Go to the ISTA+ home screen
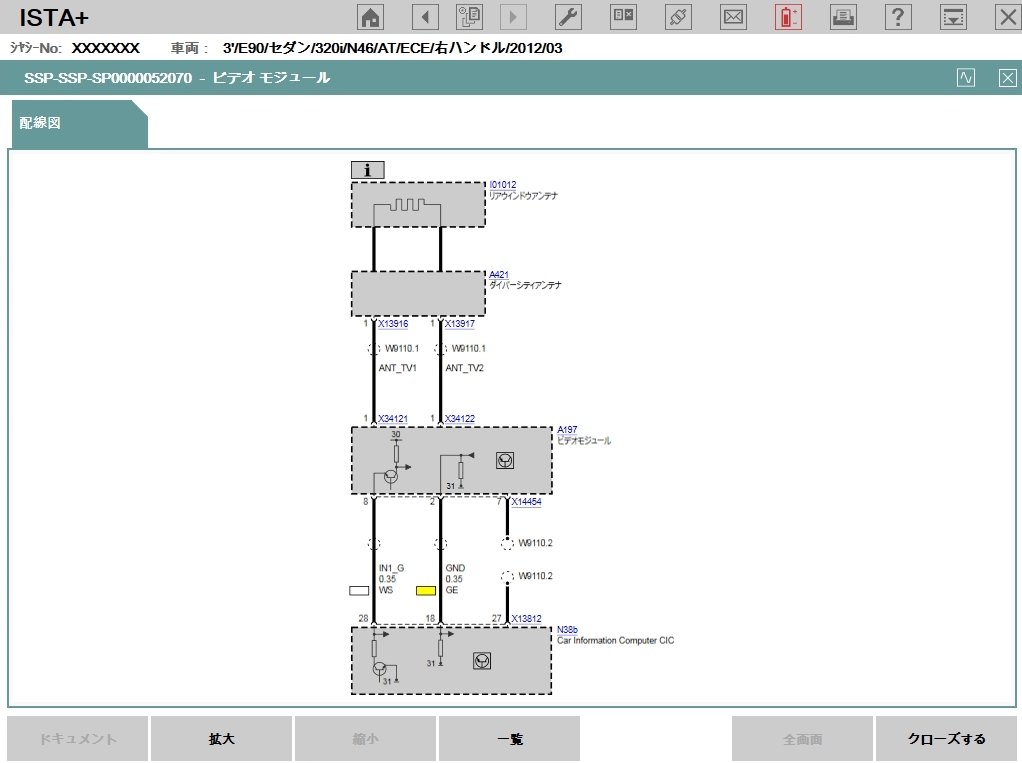1022x763 pixels. click(370, 17)
